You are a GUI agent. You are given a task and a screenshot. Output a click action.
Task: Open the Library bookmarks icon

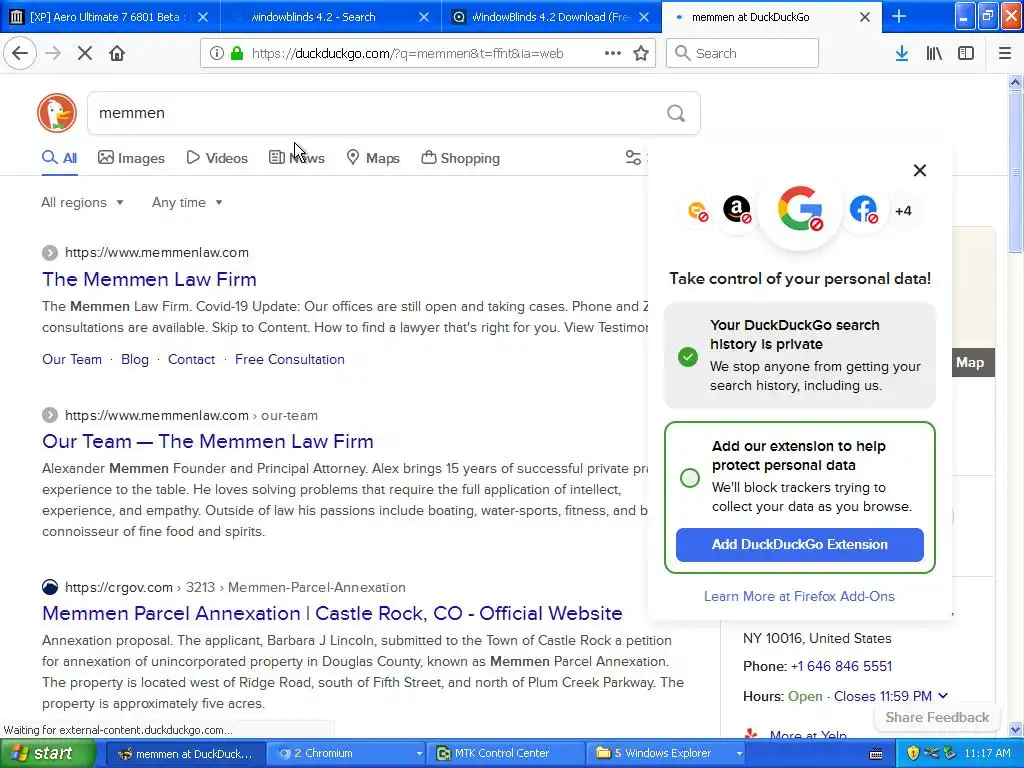934,54
